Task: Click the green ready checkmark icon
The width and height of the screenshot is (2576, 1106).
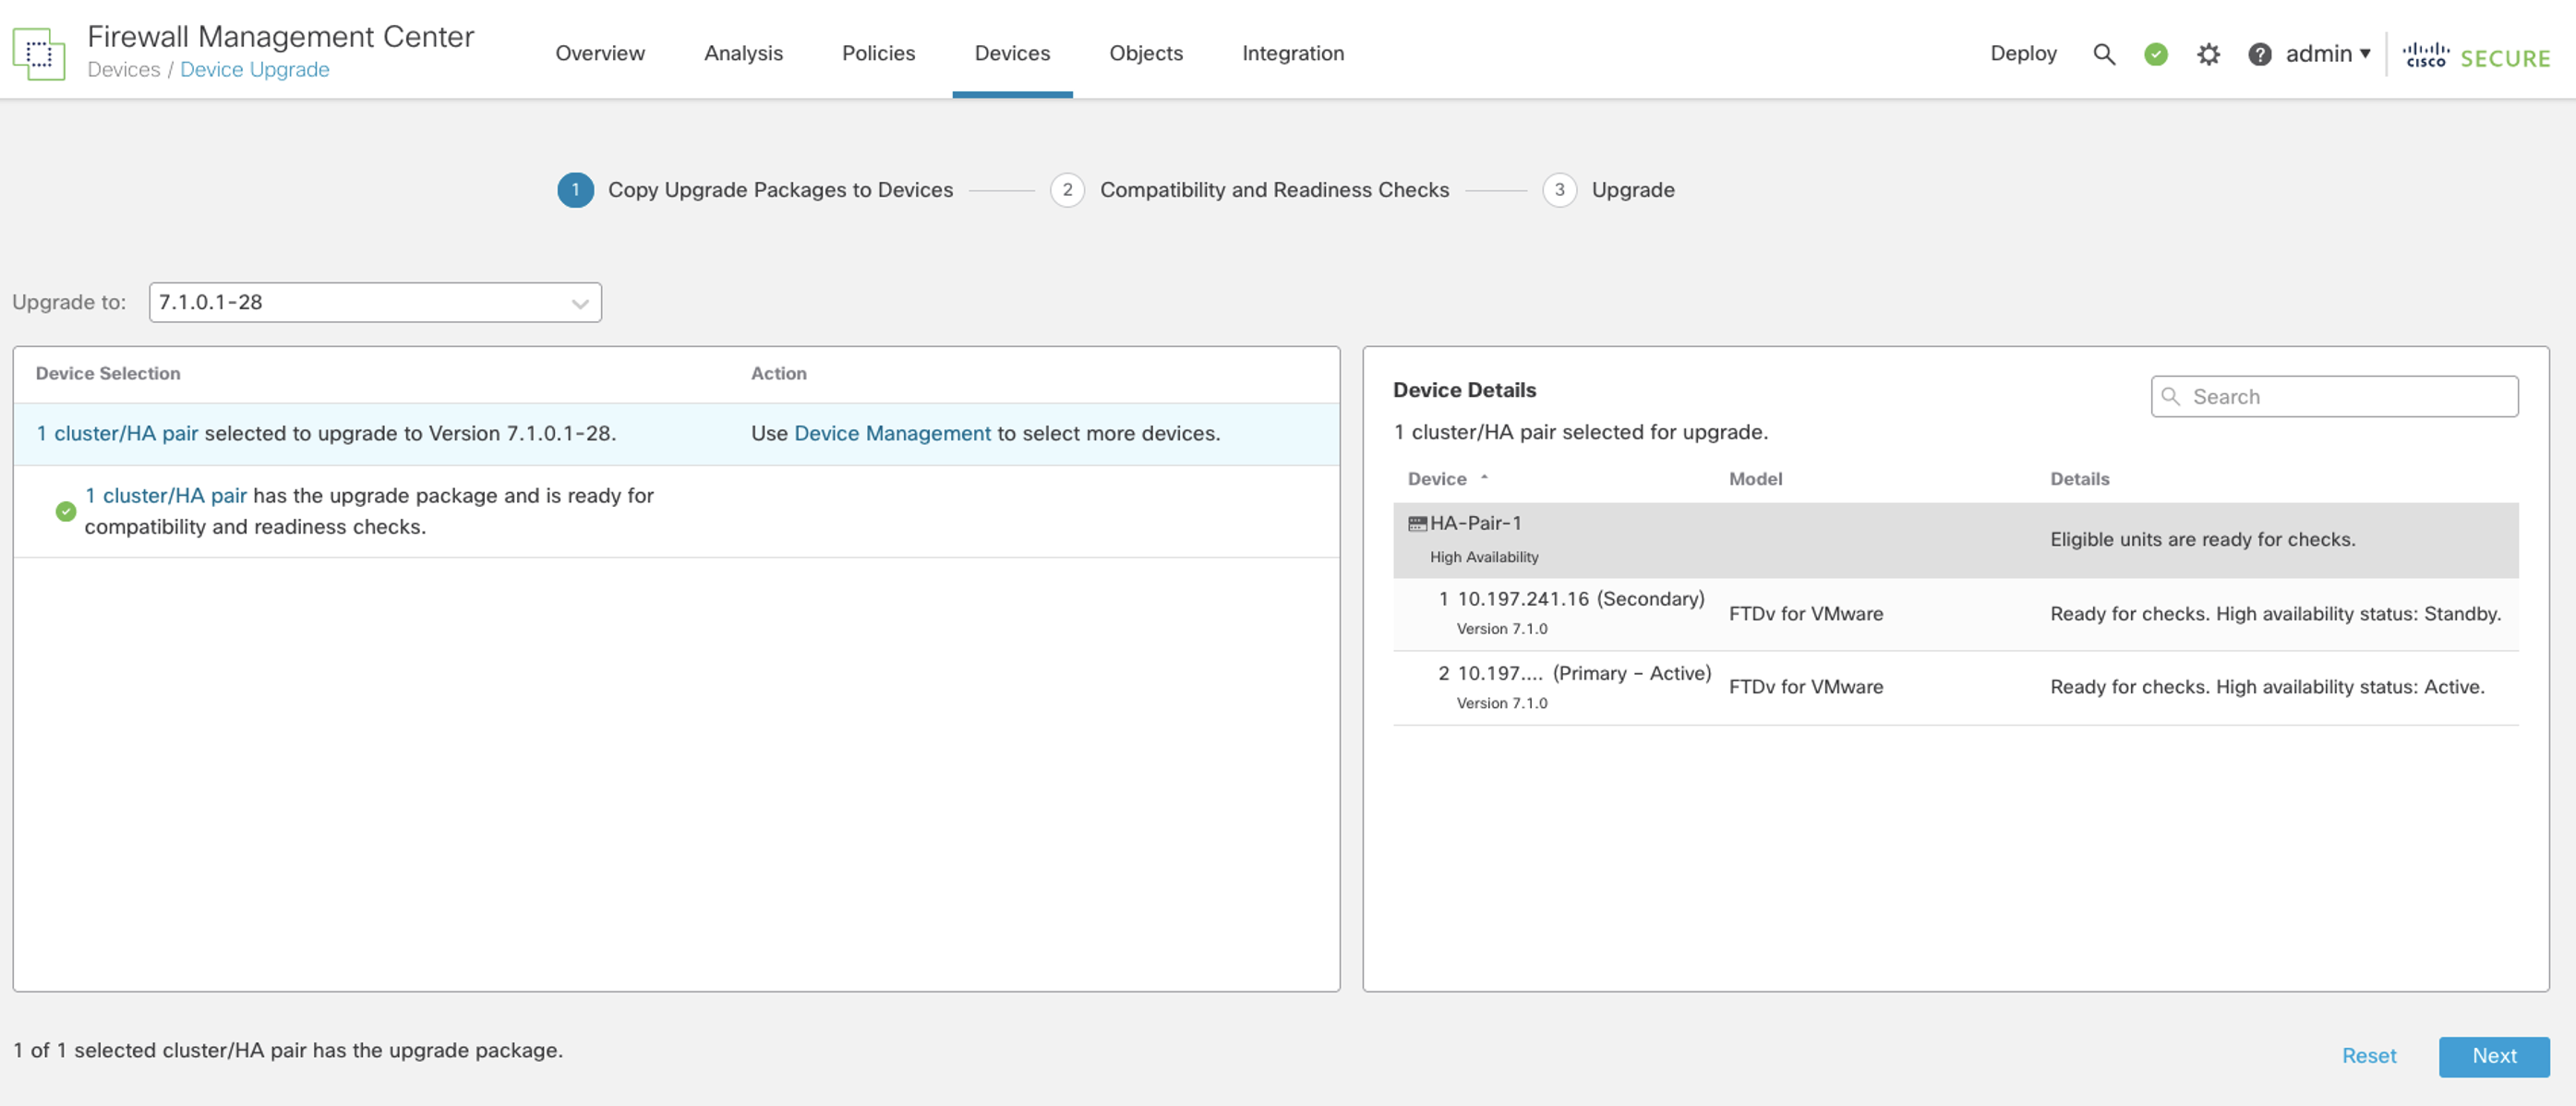Action: (66, 511)
